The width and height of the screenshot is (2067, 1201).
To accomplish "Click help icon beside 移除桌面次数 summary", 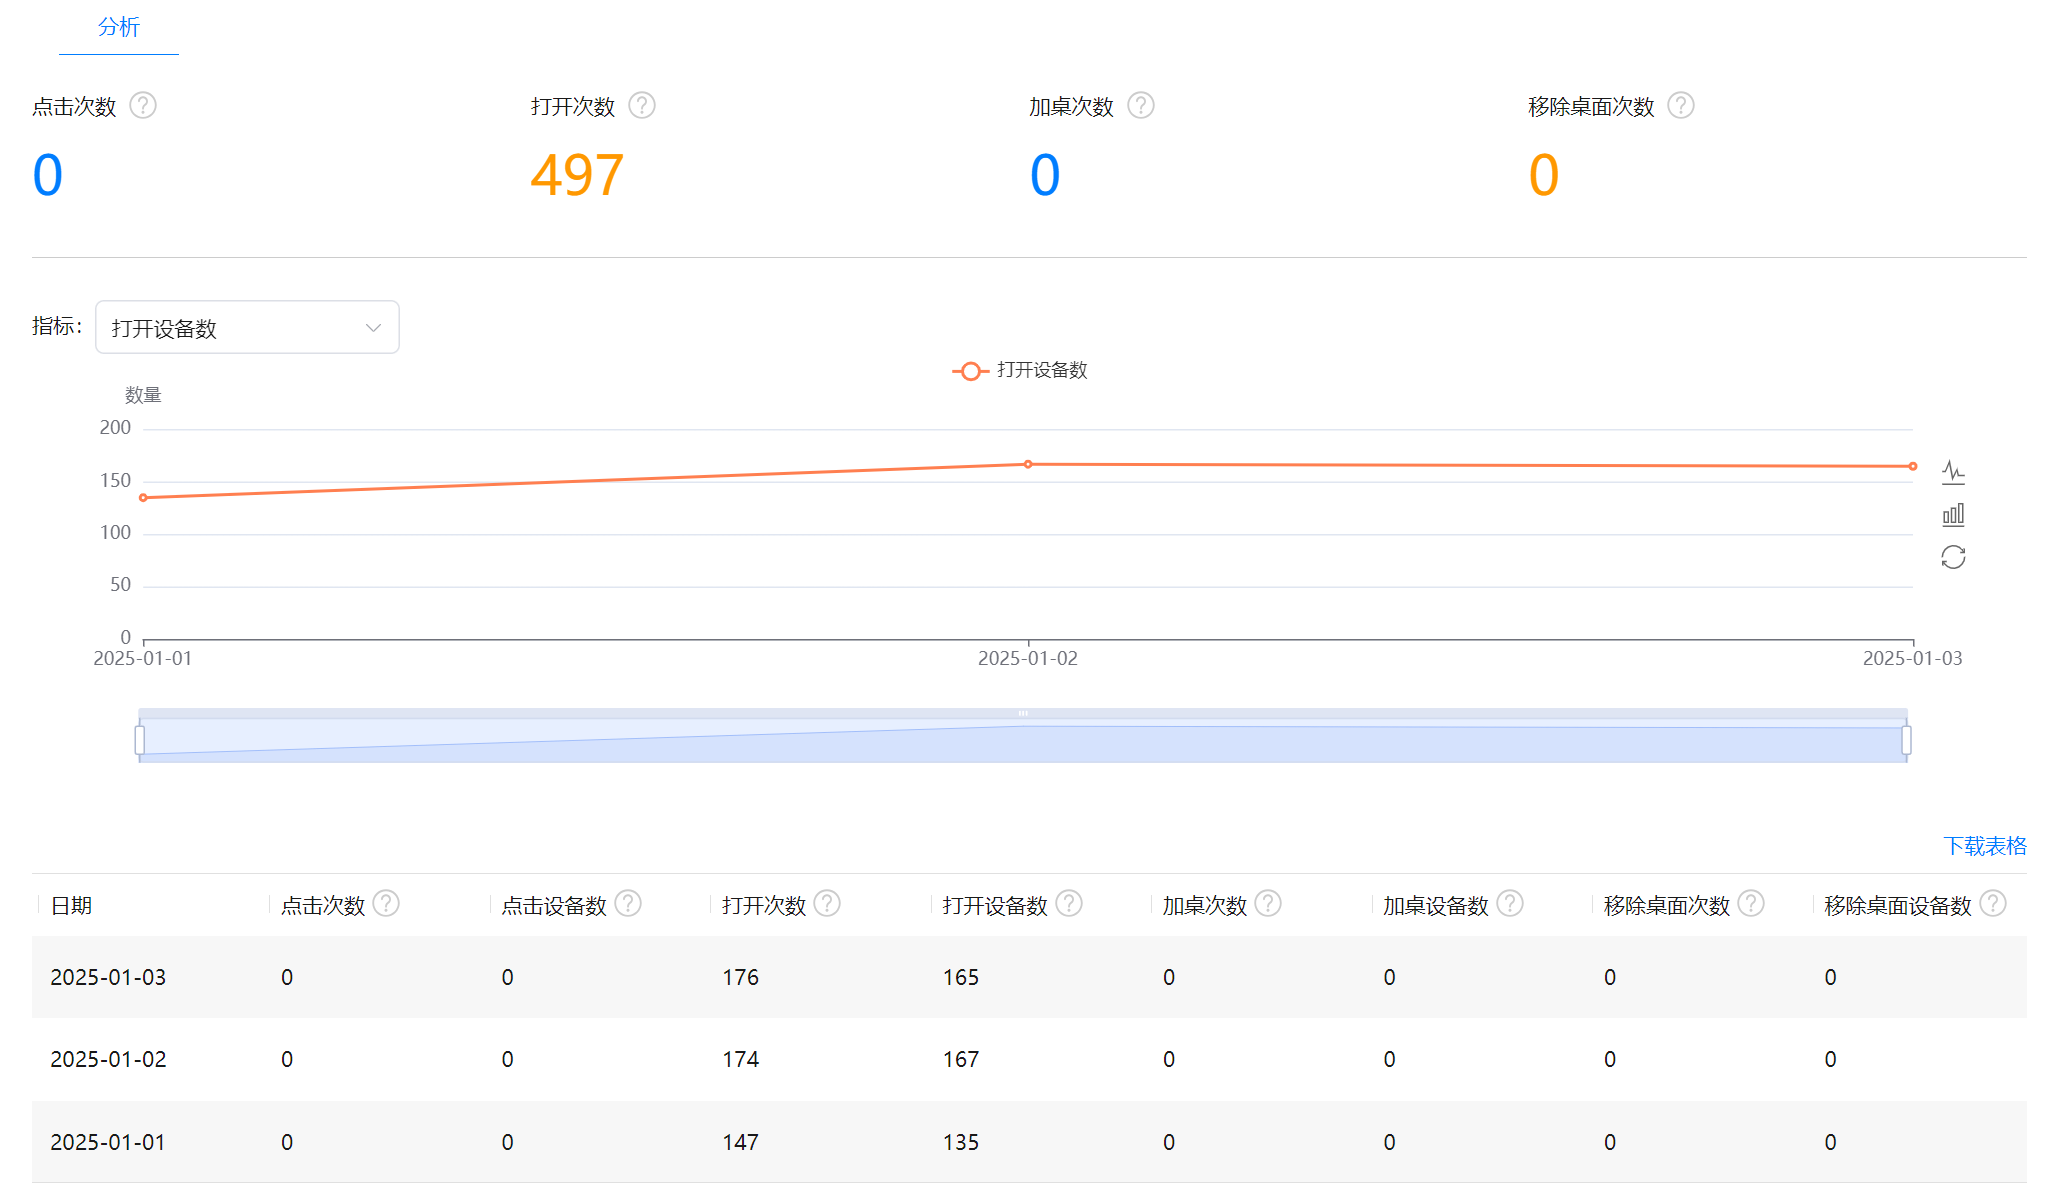I will coord(1681,106).
